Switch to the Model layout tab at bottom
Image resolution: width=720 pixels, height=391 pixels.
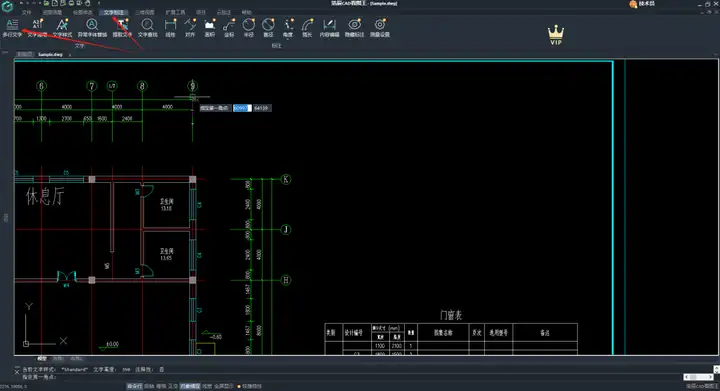coord(42,358)
